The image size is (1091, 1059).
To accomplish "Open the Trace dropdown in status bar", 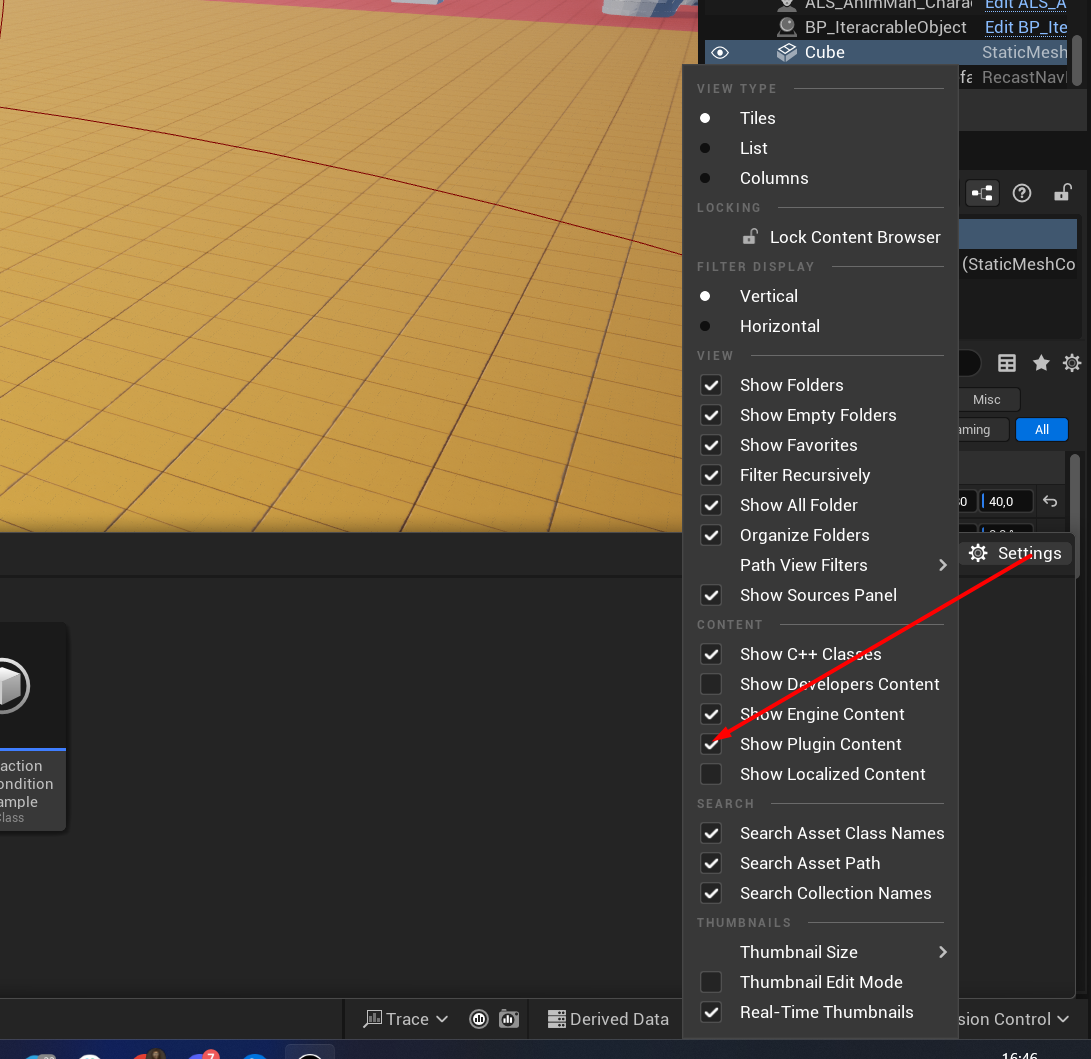I will pyautogui.click(x=406, y=1019).
